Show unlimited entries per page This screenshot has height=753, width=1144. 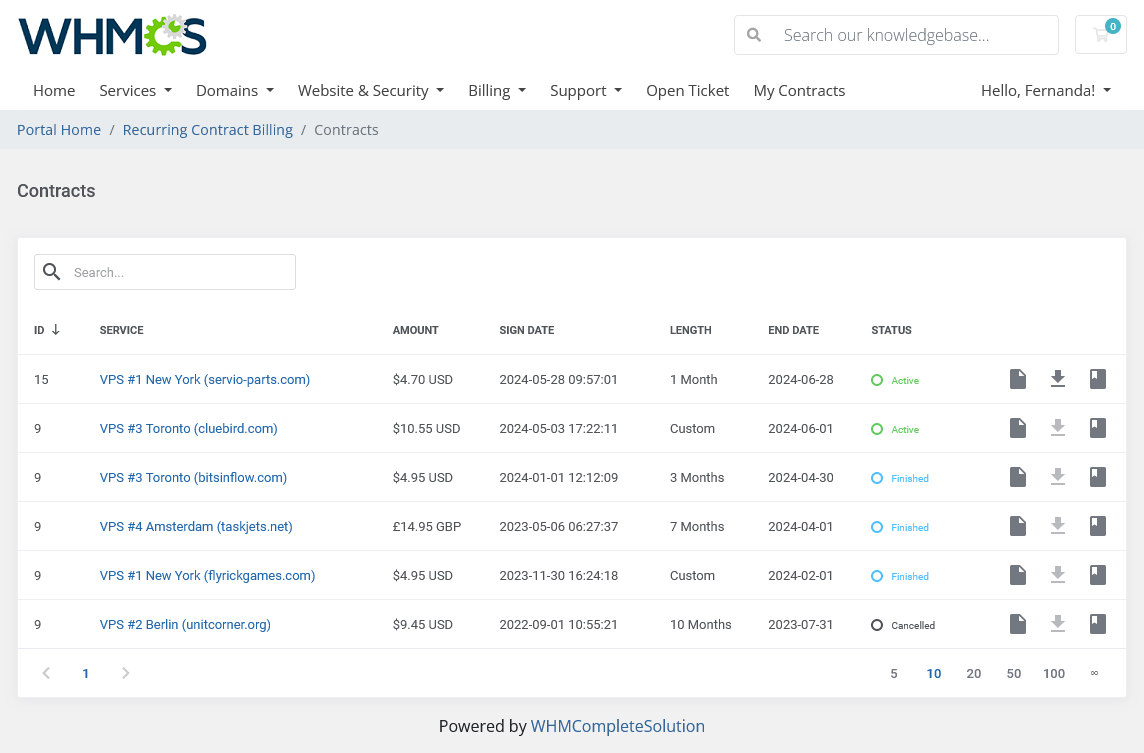[1094, 673]
